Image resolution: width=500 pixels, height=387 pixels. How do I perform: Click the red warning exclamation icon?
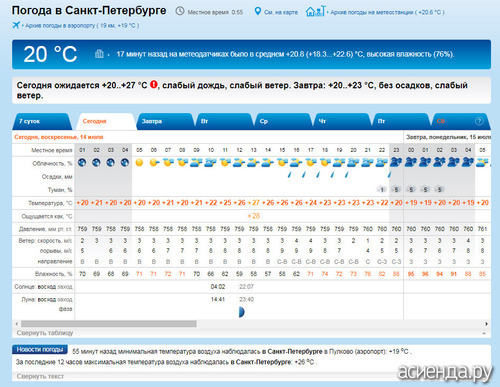point(153,85)
